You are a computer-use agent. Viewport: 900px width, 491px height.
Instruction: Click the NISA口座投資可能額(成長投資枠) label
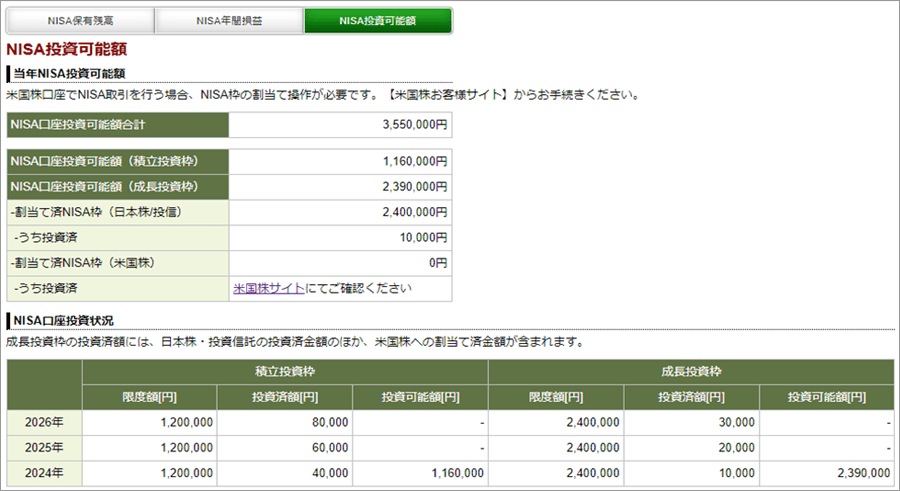point(118,187)
